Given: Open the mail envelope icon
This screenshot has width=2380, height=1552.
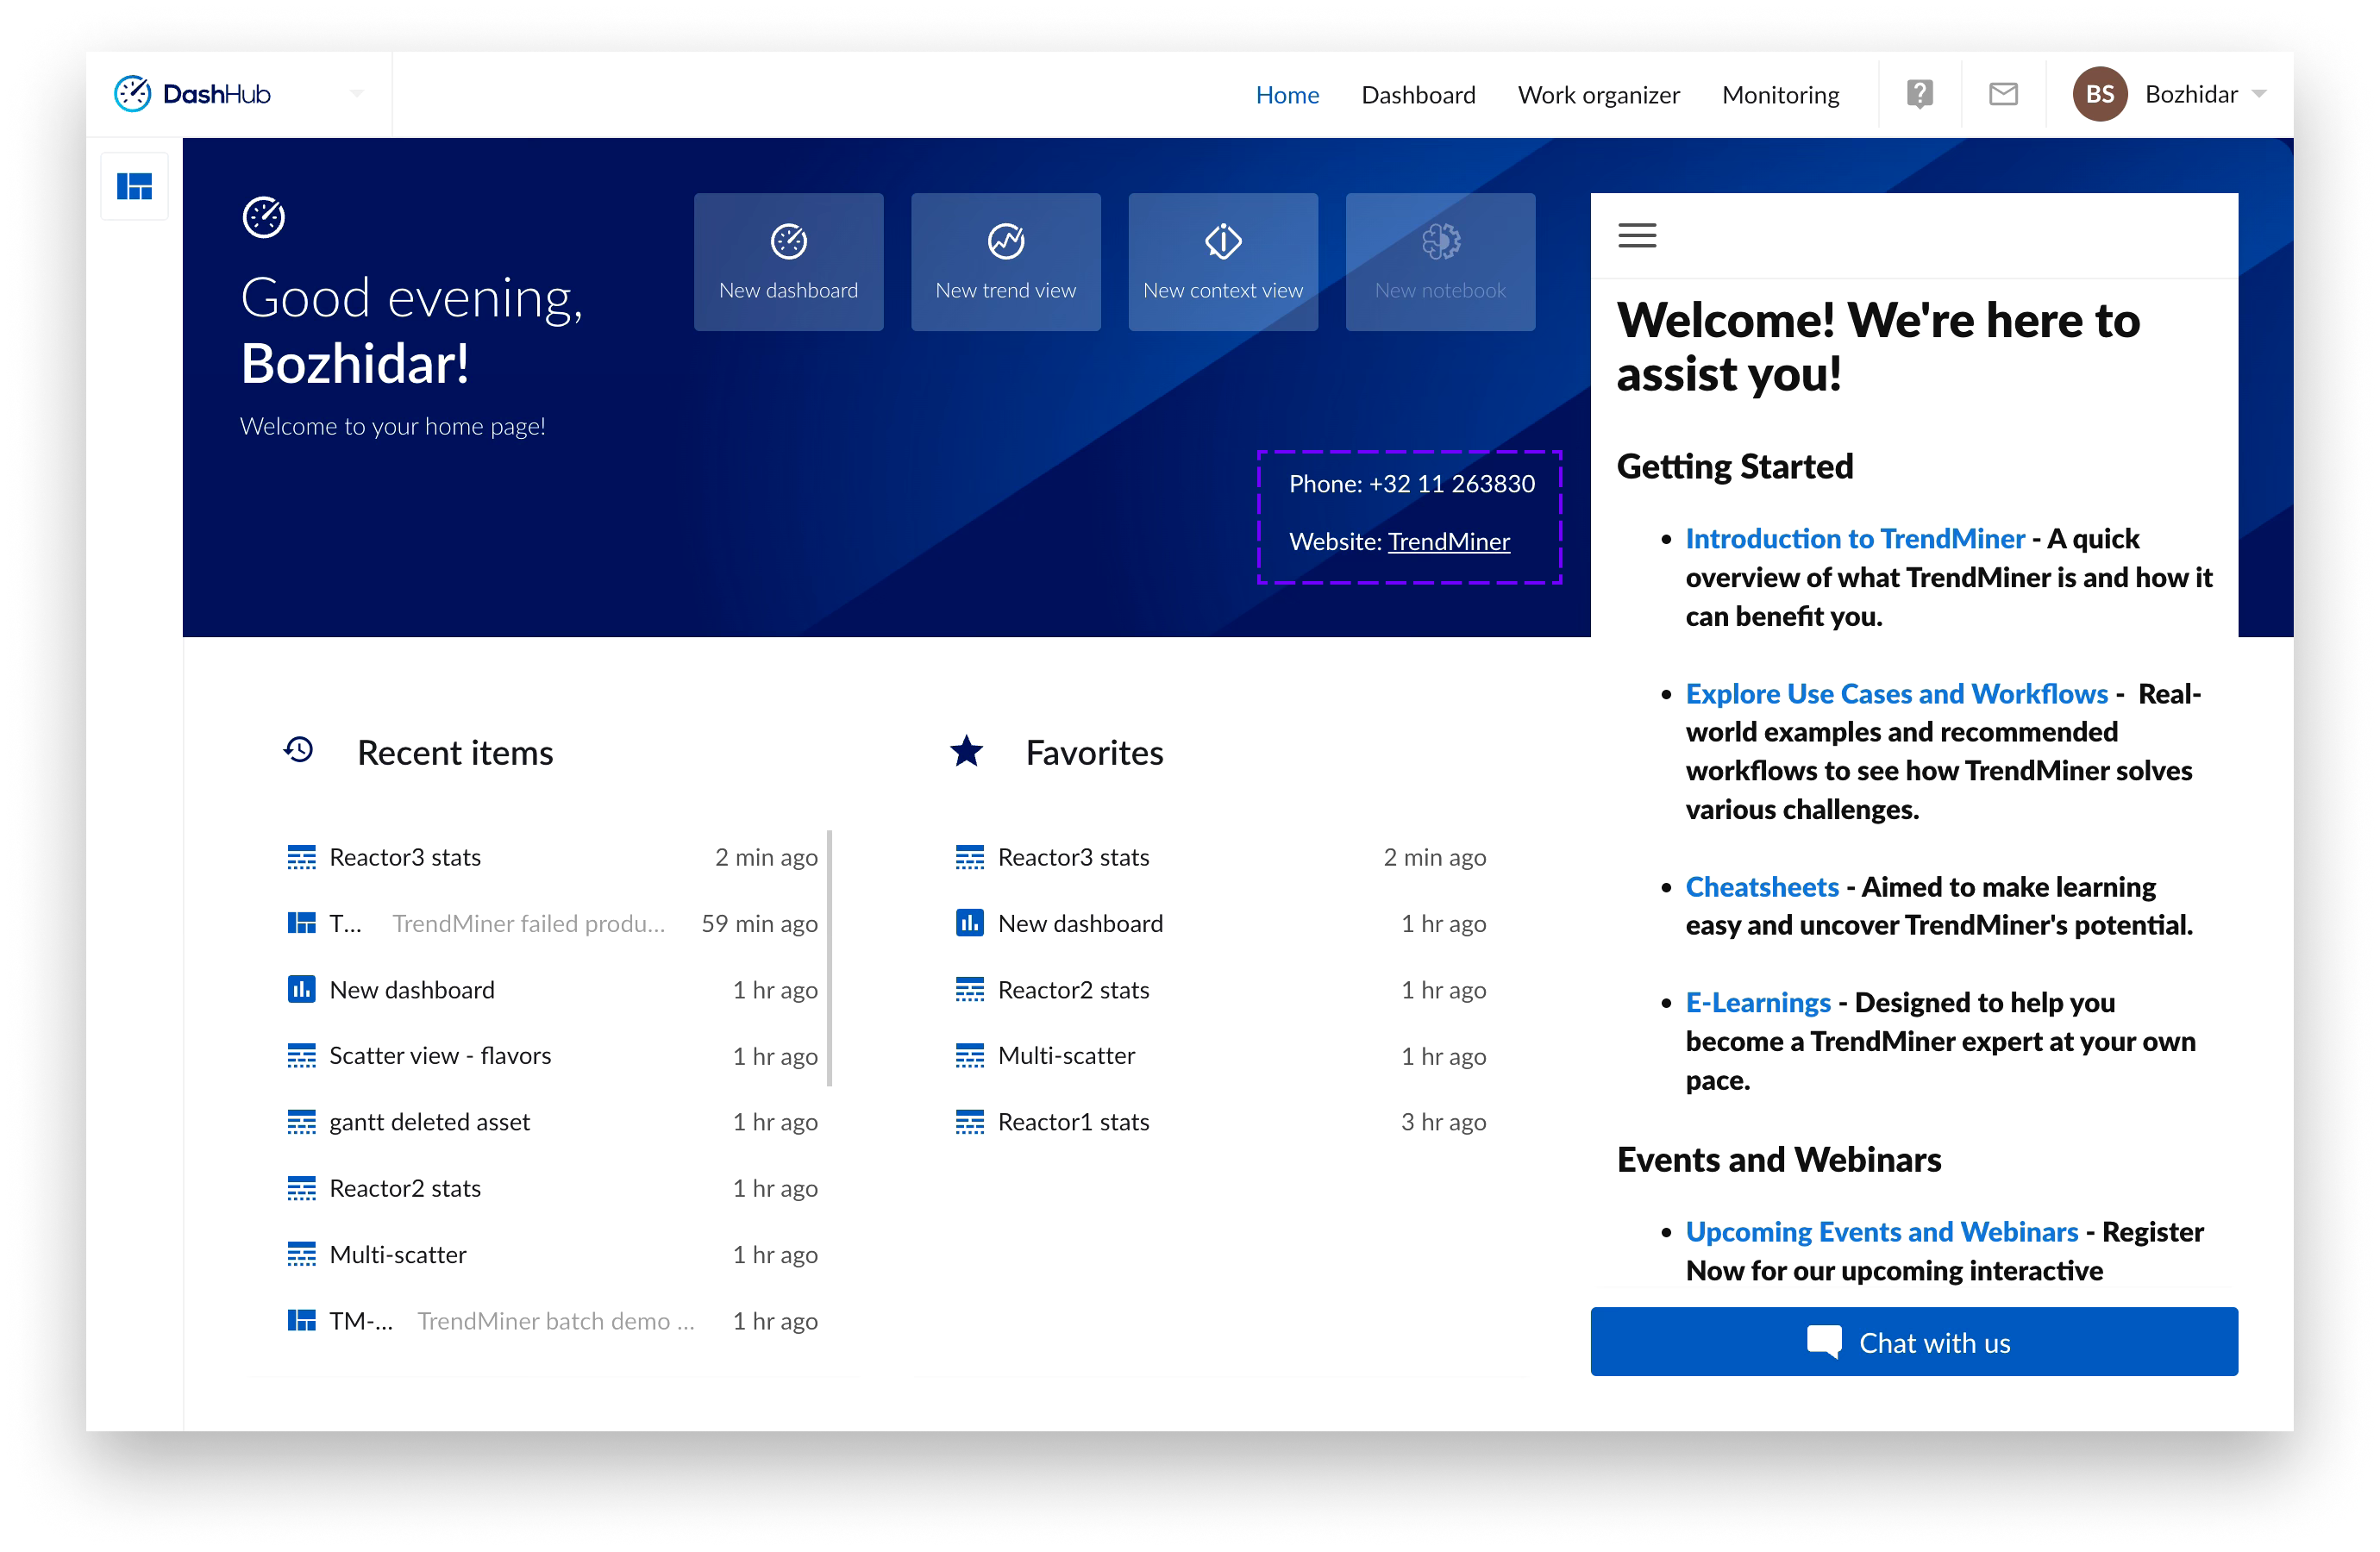Looking at the screenshot, I should pyautogui.click(x=2003, y=94).
